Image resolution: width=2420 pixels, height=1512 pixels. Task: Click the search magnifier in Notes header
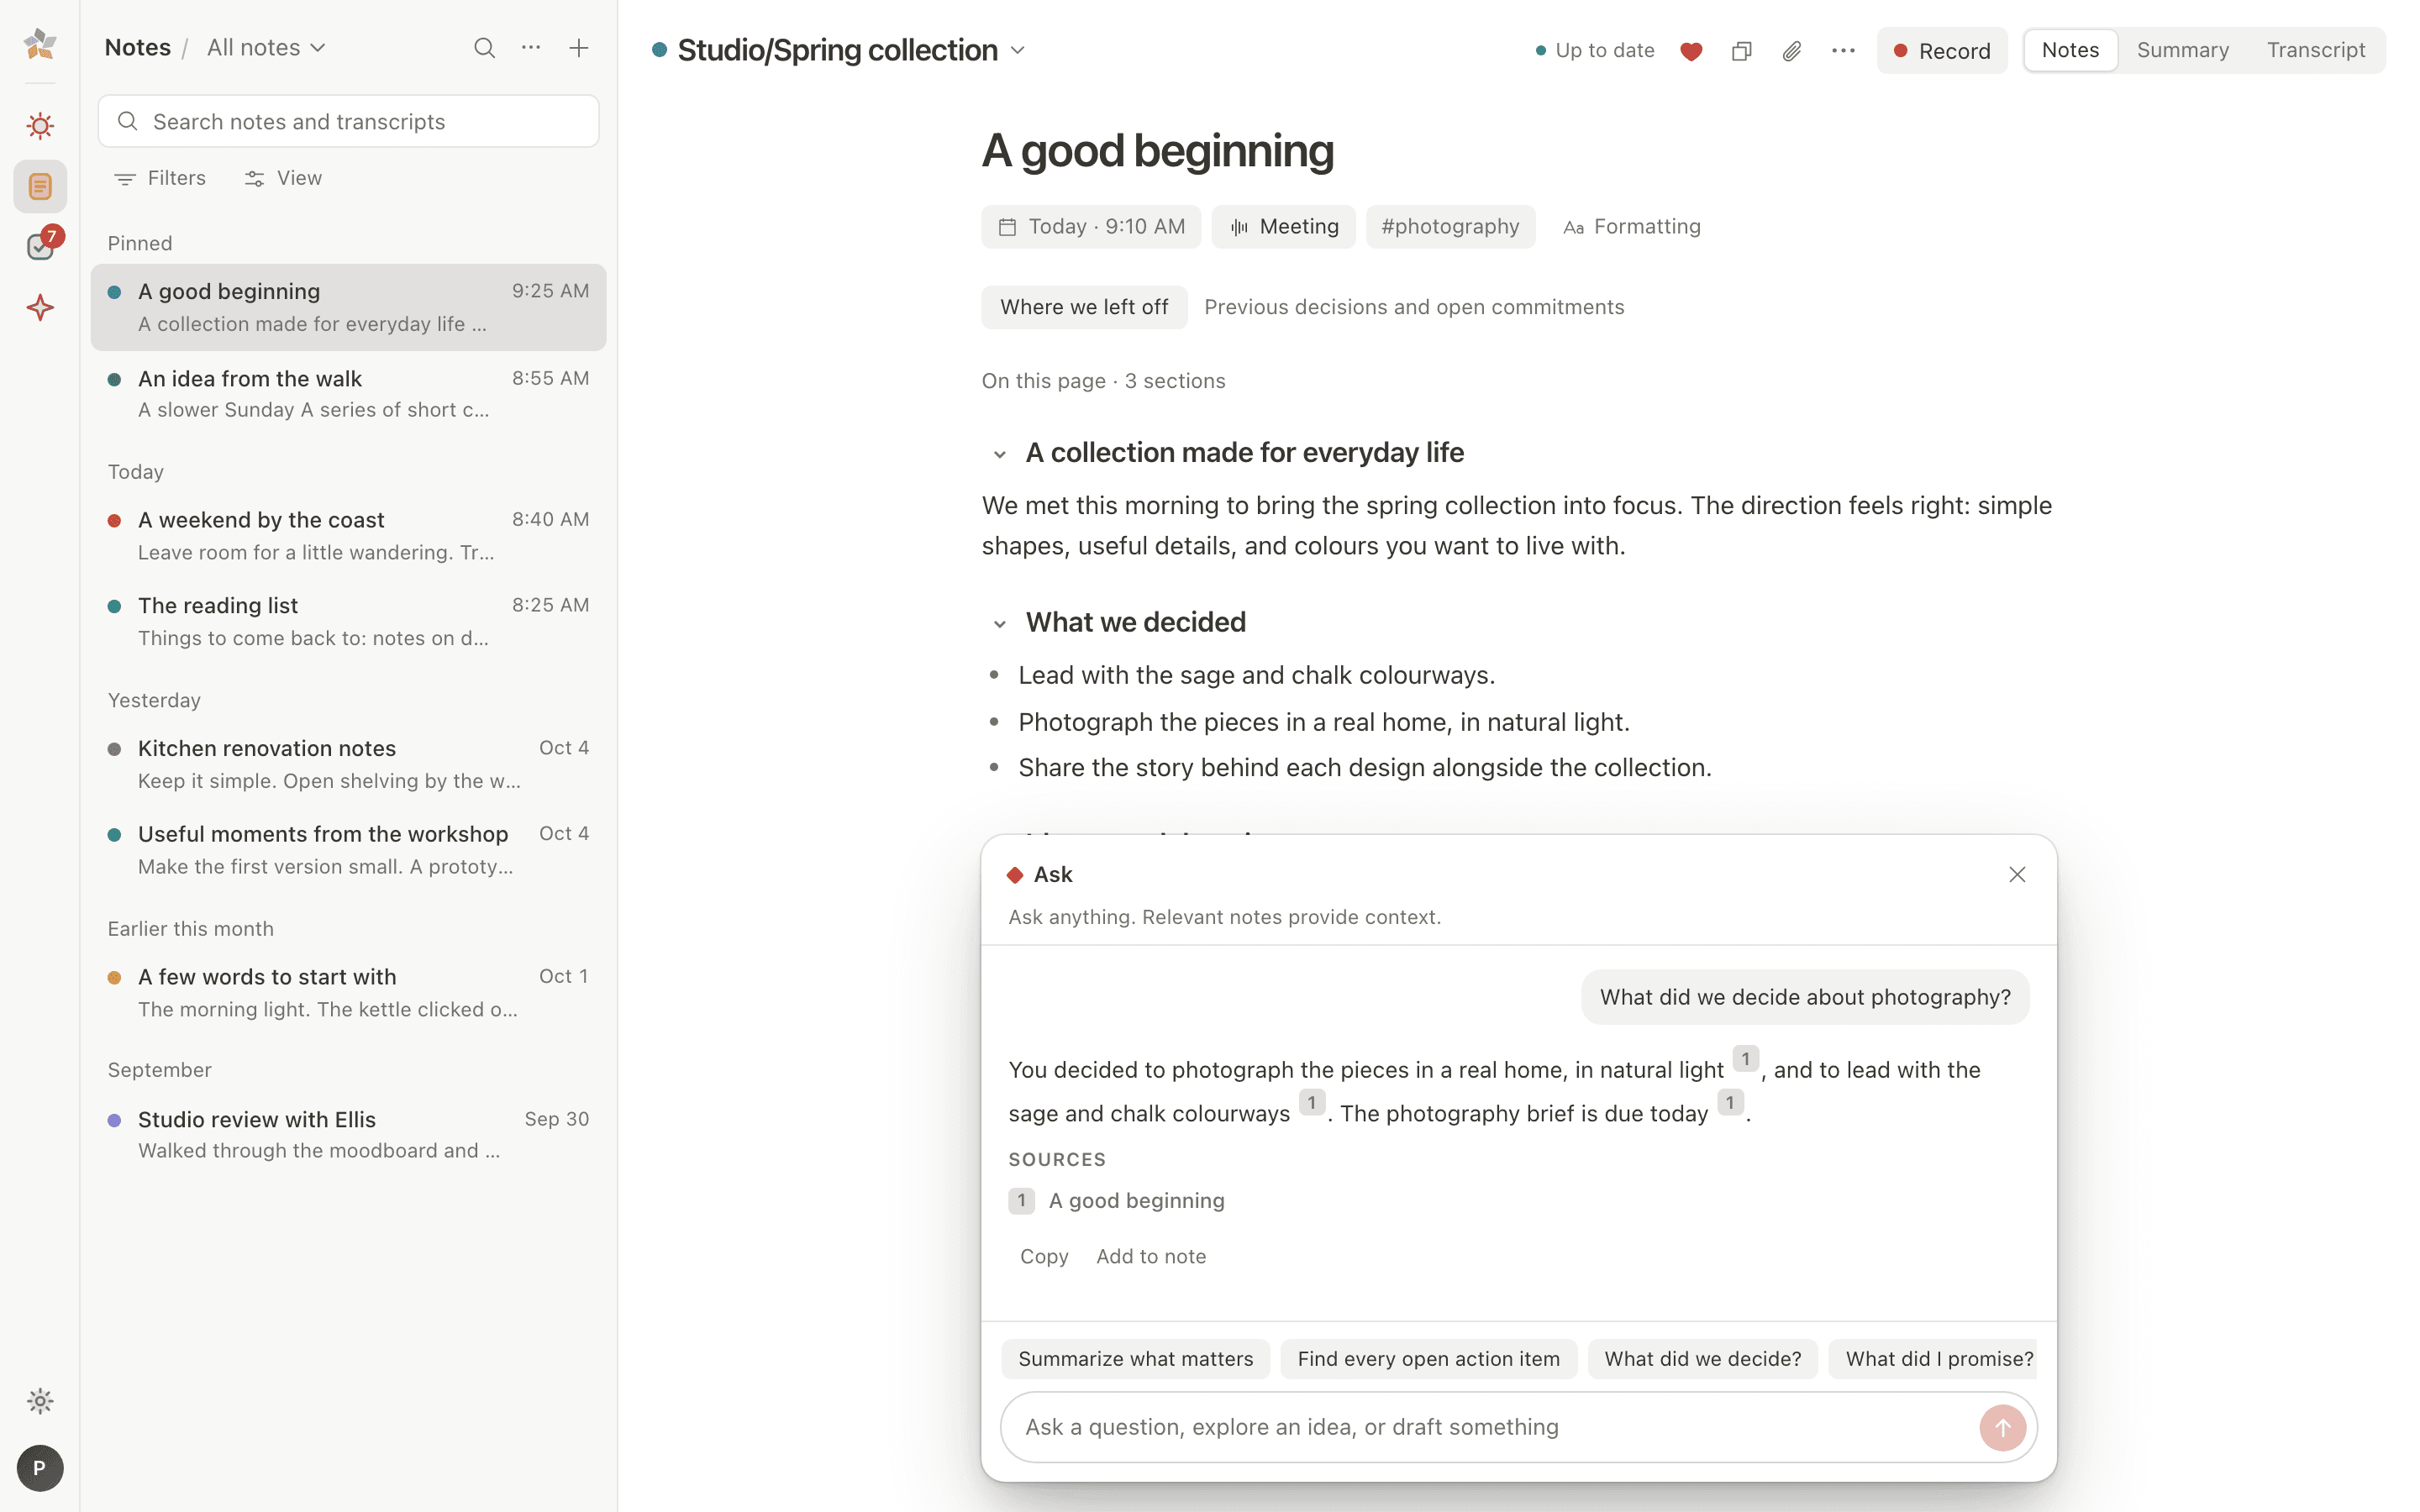484,48
